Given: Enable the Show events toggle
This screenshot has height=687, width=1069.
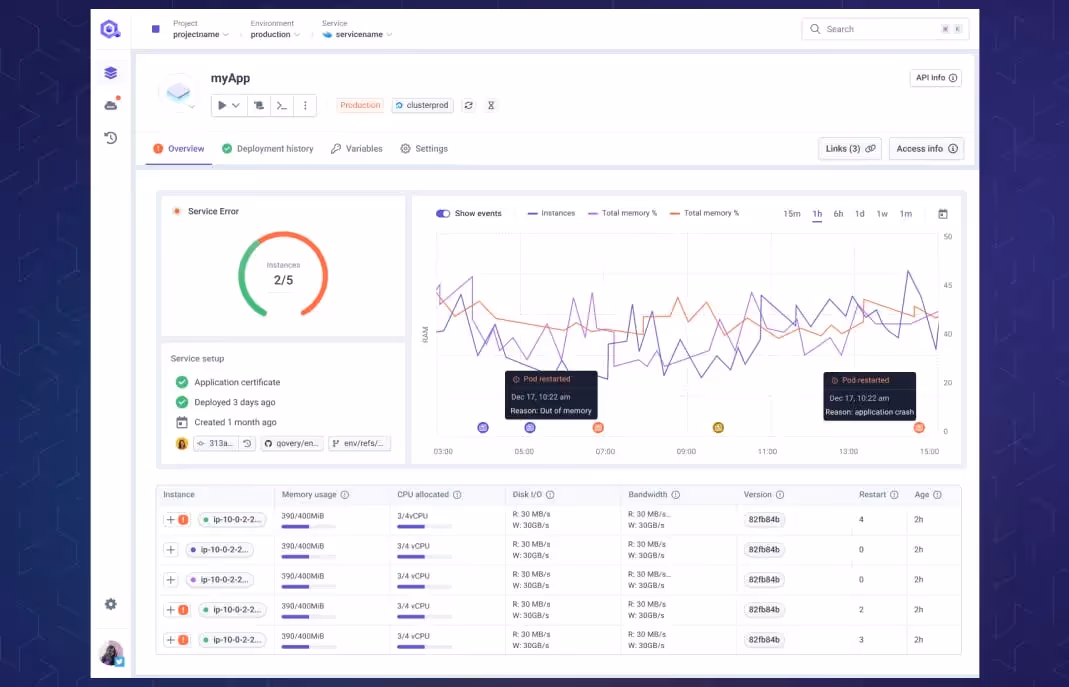Looking at the screenshot, I should tap(441, 213).
